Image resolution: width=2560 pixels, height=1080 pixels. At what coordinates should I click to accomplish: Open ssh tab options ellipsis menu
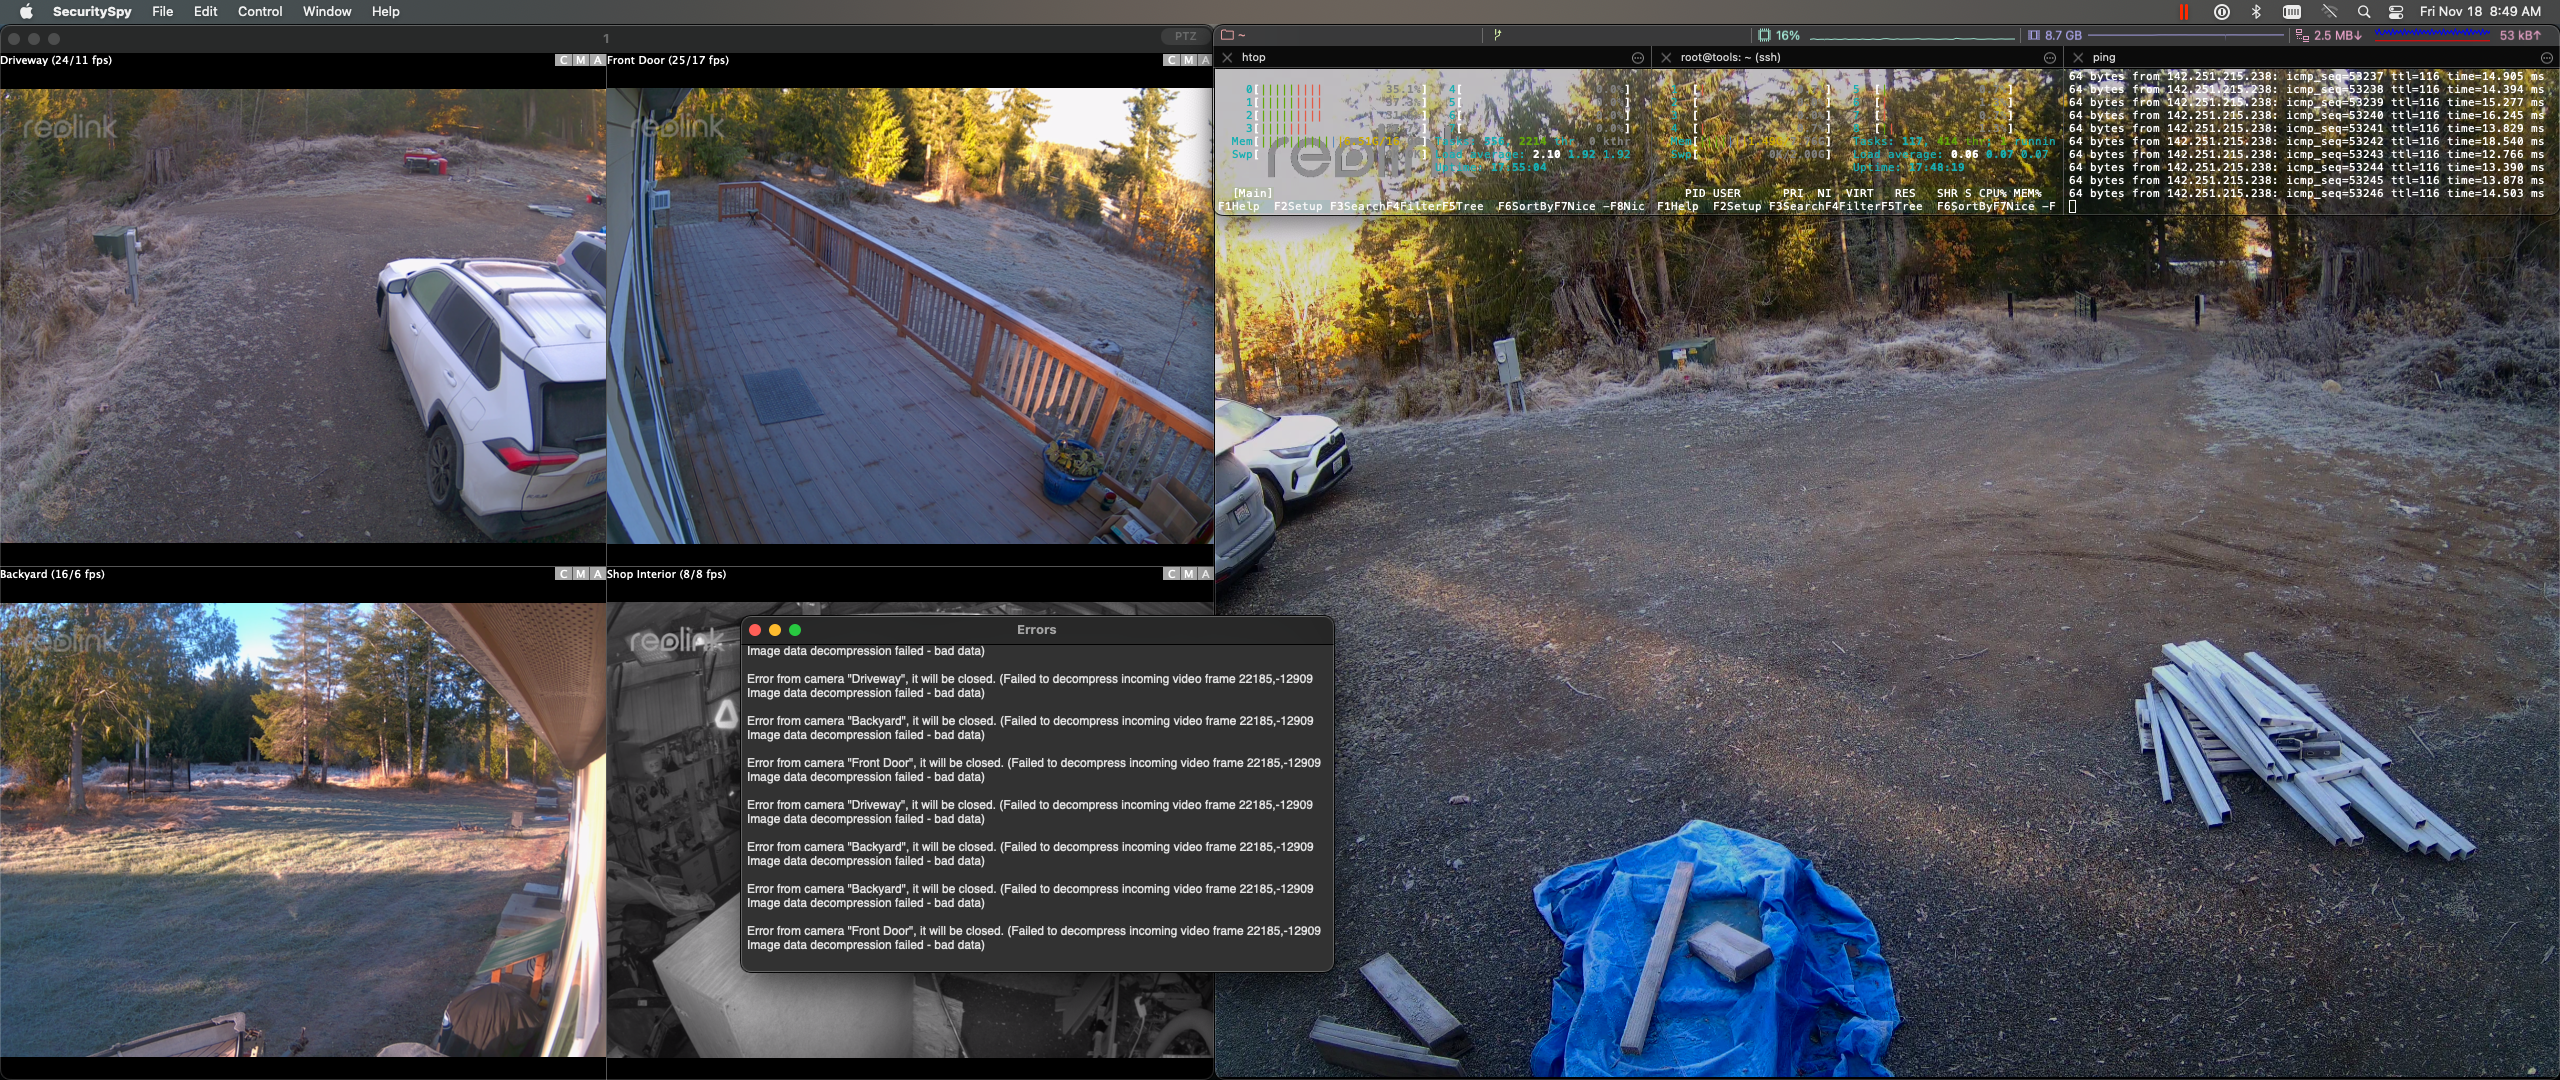pyautogui.click(x=2050, y=58)
